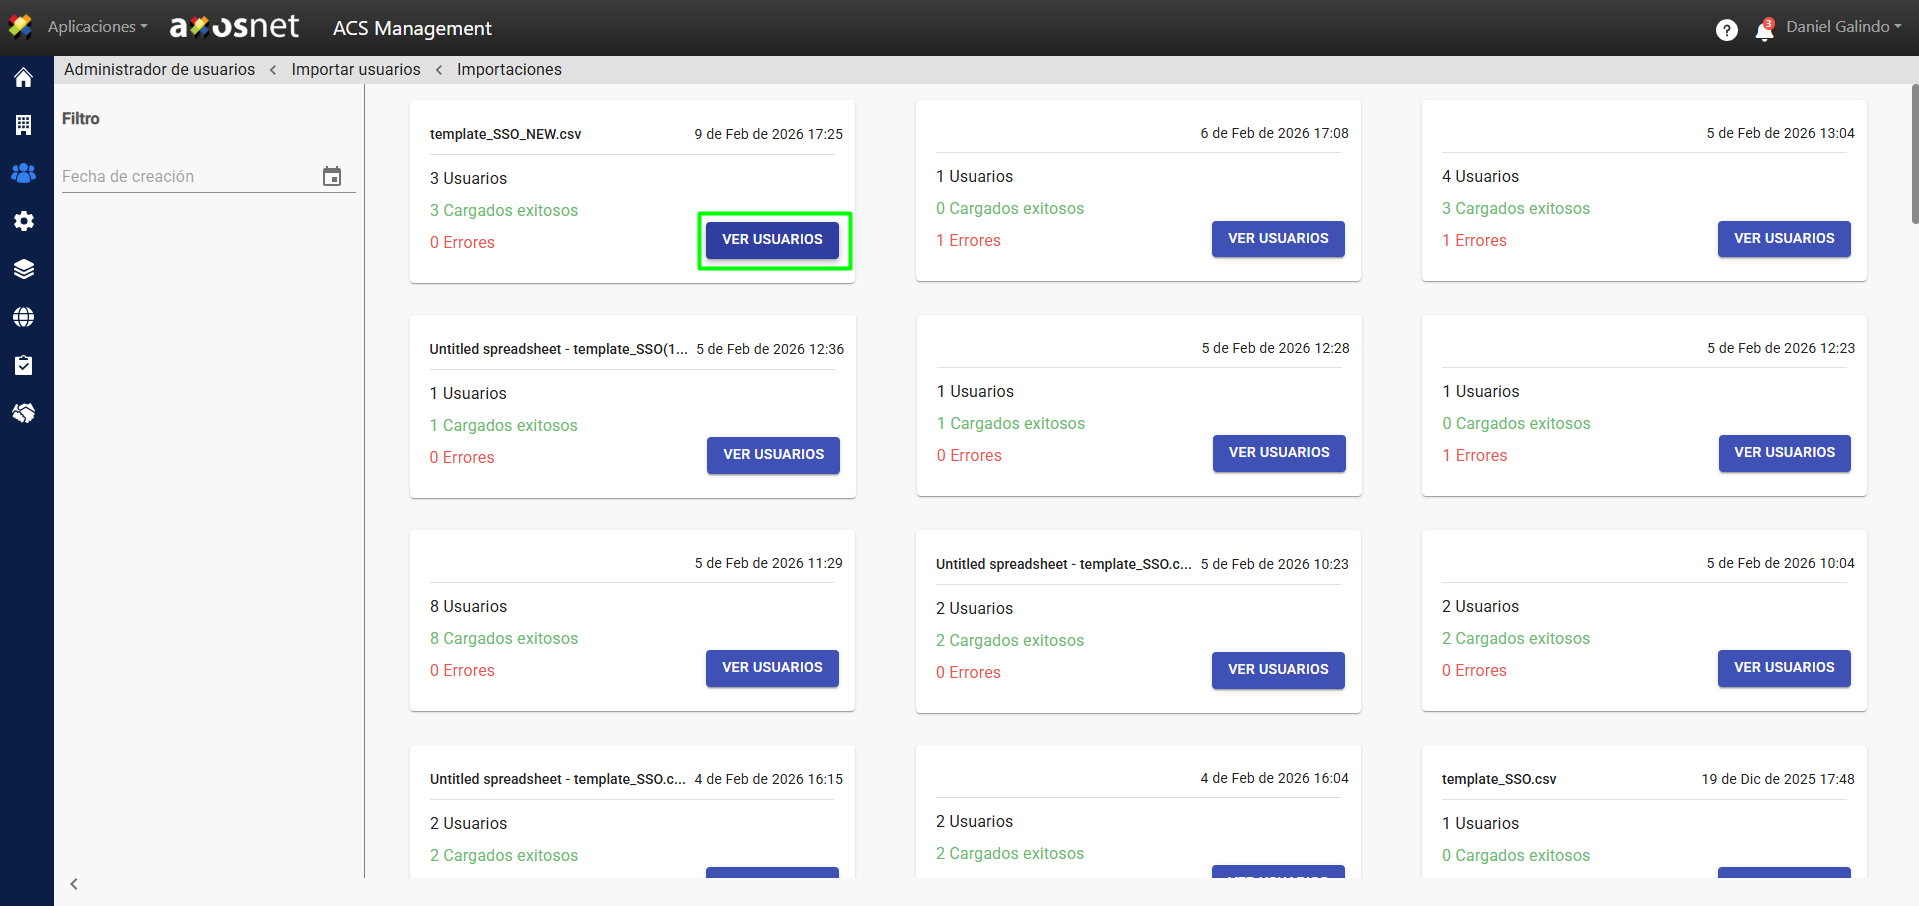Open the Daniel Galindo user menu

coord(1843,27)
